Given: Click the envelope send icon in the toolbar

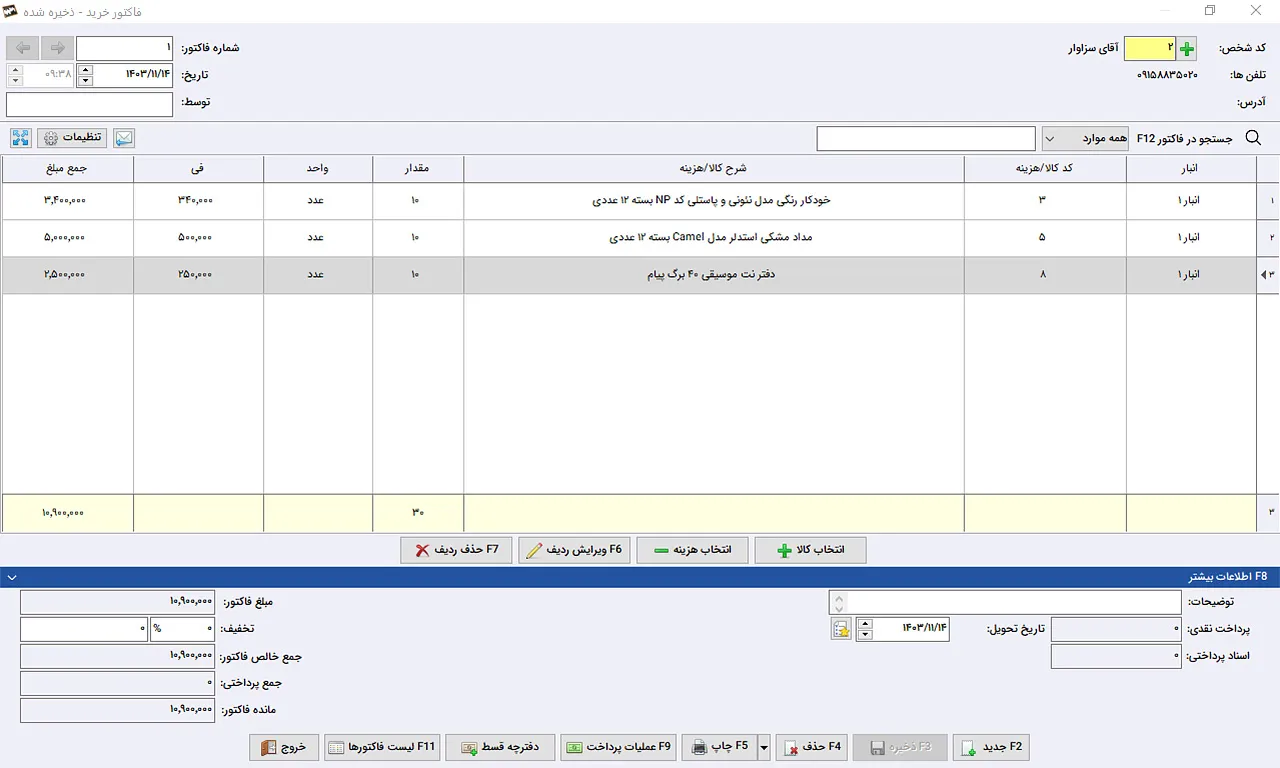Looking at the screenshot, I should click(x=124, y=138).
